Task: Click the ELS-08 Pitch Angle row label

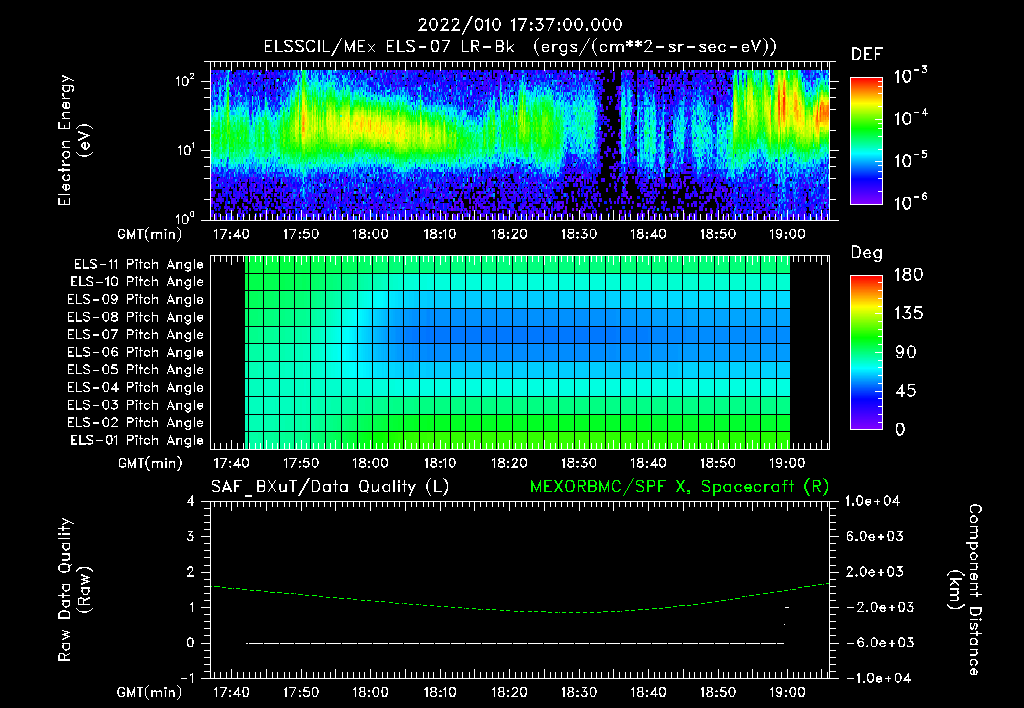Action: click(x=136, y=317)
